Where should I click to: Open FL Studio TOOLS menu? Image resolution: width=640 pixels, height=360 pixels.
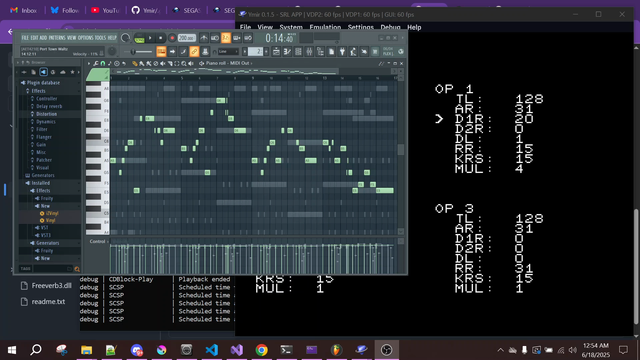coord(100,38)
